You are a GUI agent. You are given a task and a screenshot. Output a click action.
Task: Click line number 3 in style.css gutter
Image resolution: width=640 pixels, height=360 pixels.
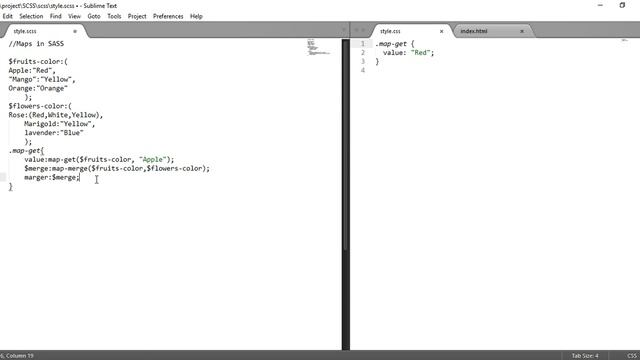(x=363, y=62)
